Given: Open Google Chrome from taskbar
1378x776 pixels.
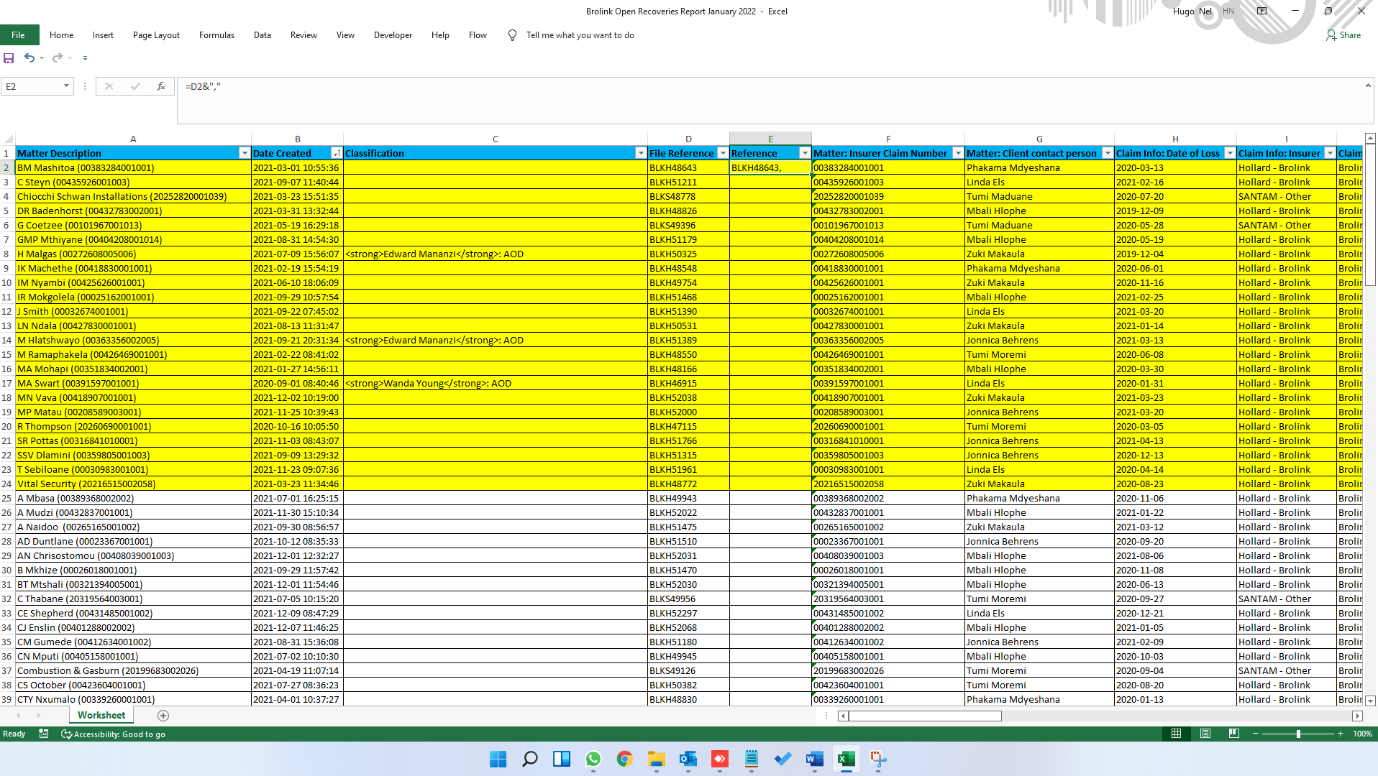Looking at the screenshot, I should [x=625, y=759].
